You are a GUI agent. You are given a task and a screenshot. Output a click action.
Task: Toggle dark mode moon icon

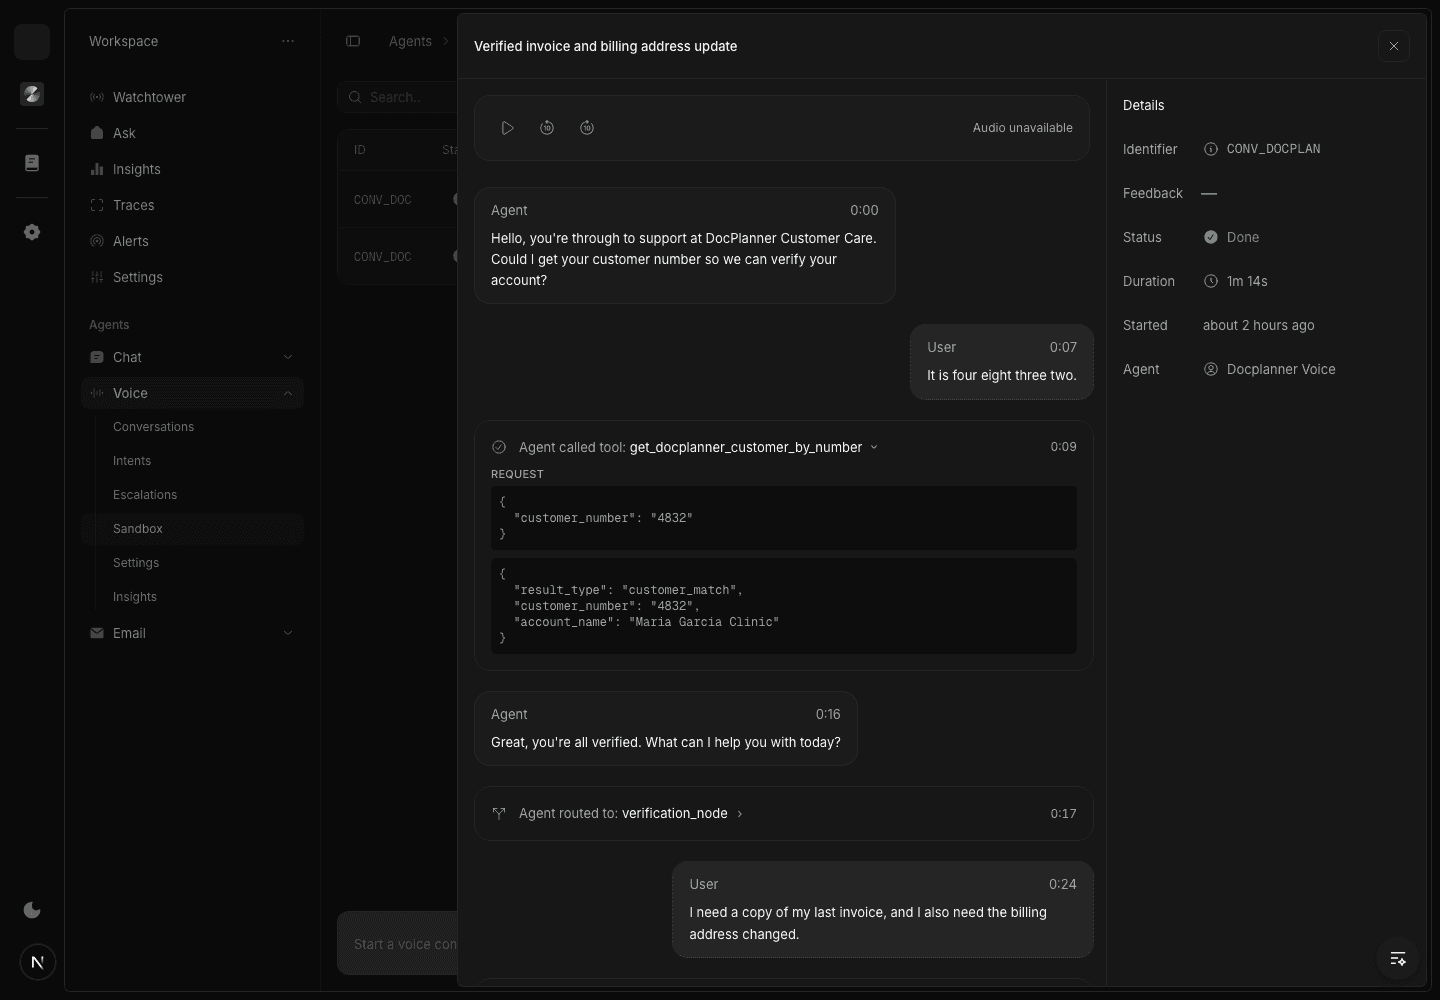point(32,910)
